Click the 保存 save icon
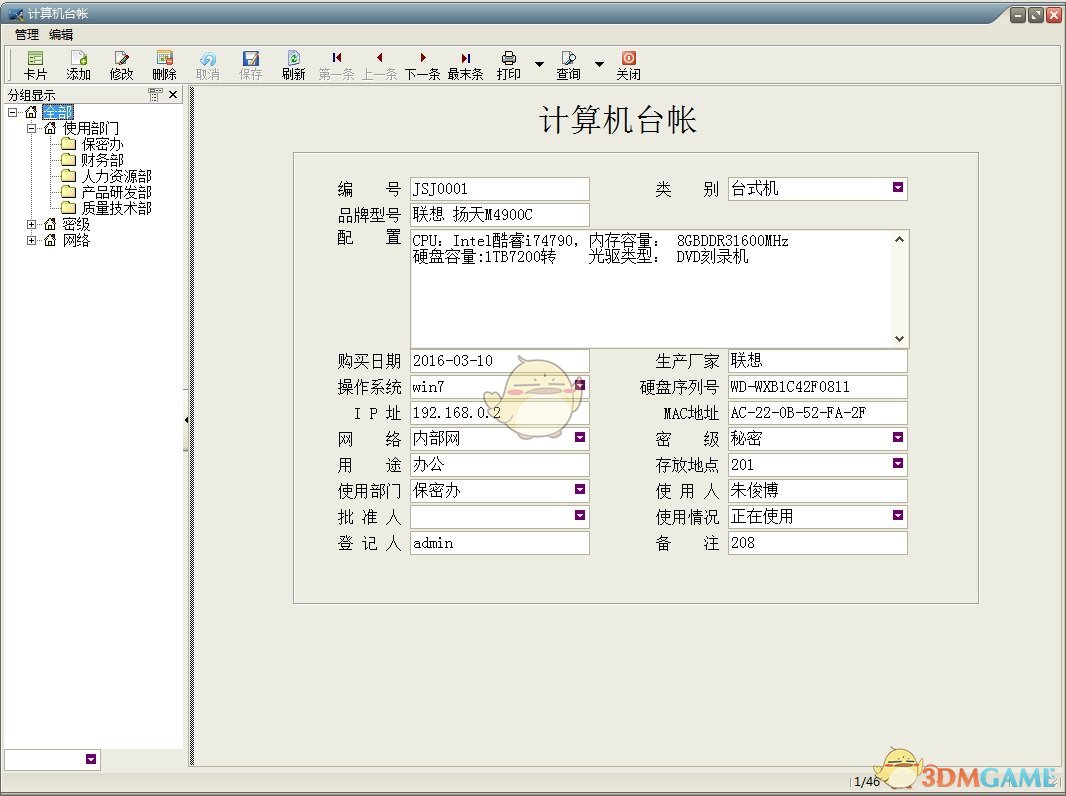This screenshot has width=1066, height=796. [x=250, y=65]
